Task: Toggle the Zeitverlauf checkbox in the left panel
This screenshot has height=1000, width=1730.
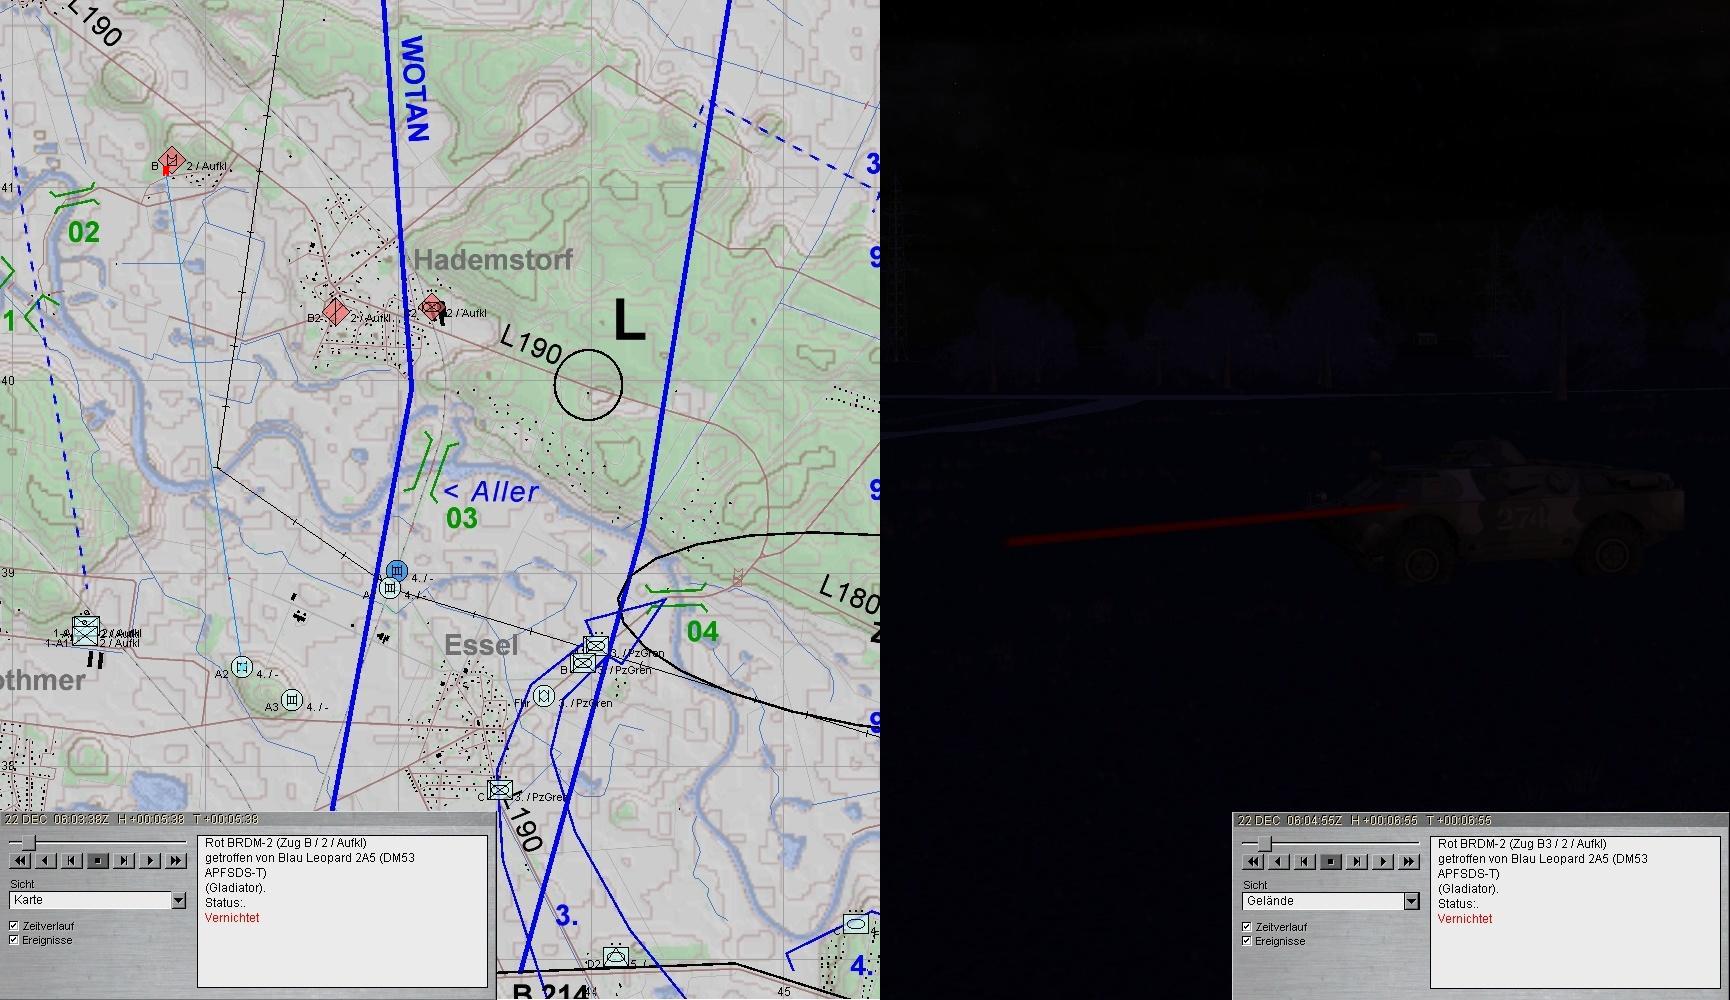Action: [x=14, y=926]
